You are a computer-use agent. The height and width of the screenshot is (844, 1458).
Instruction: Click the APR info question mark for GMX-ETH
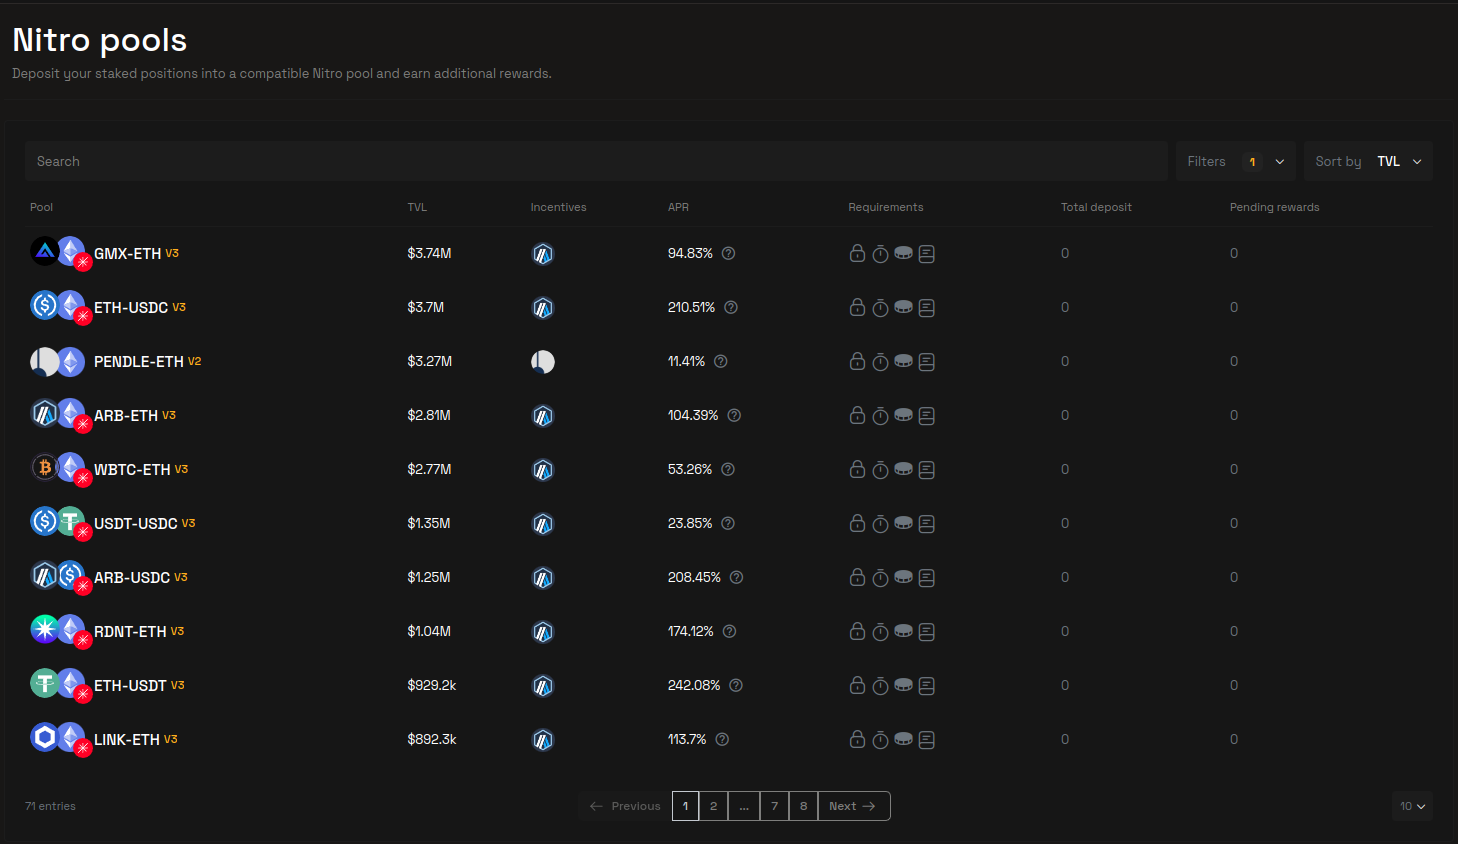728,253
